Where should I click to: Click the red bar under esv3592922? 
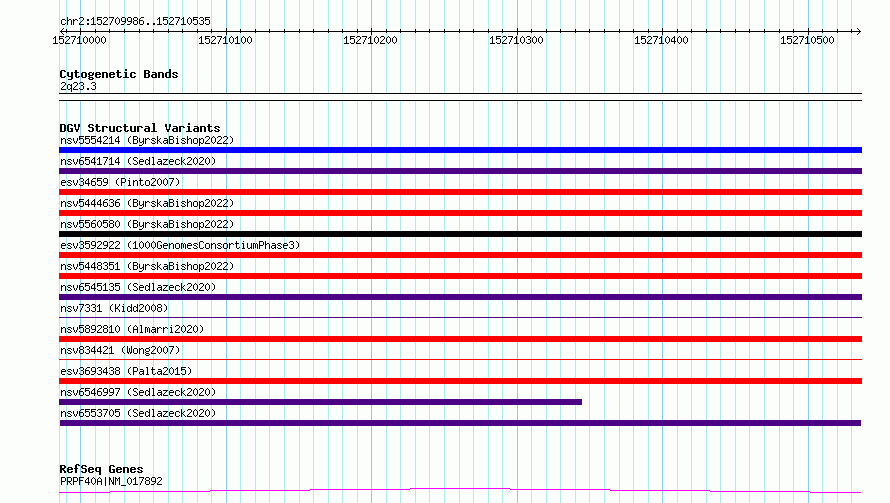(460, 255)
